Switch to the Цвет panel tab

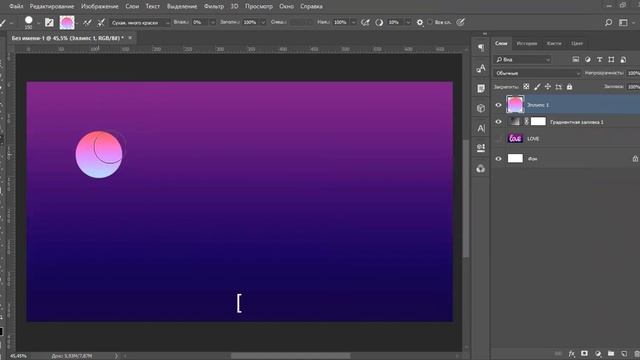pos(577,43)
